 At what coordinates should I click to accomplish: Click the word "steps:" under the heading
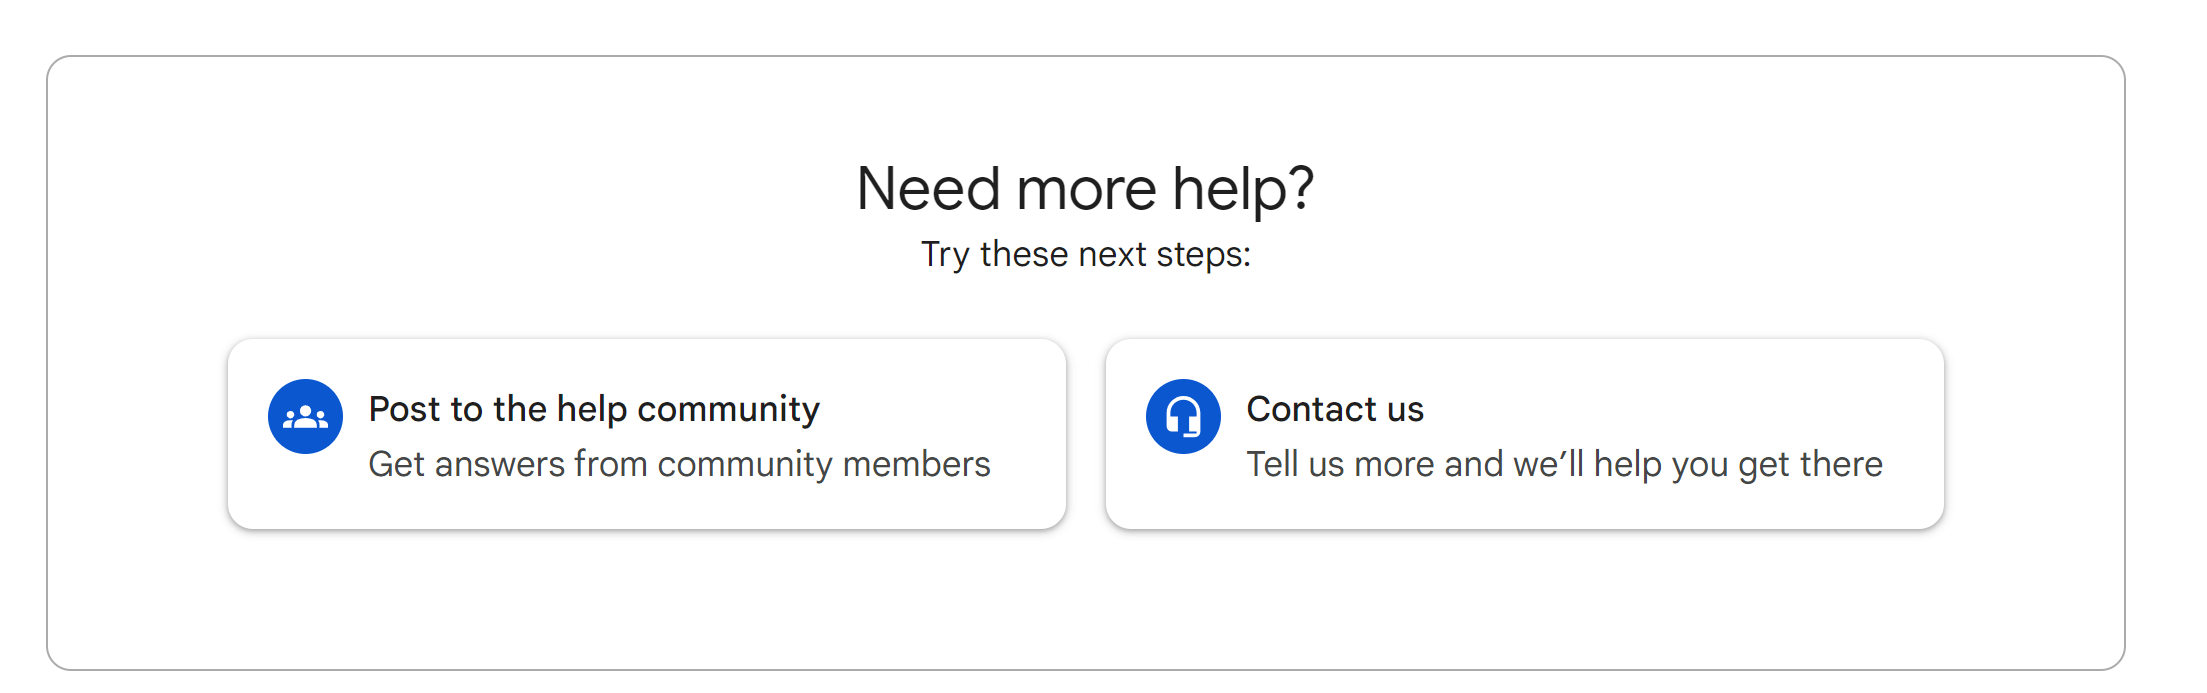pos(1203,254)
